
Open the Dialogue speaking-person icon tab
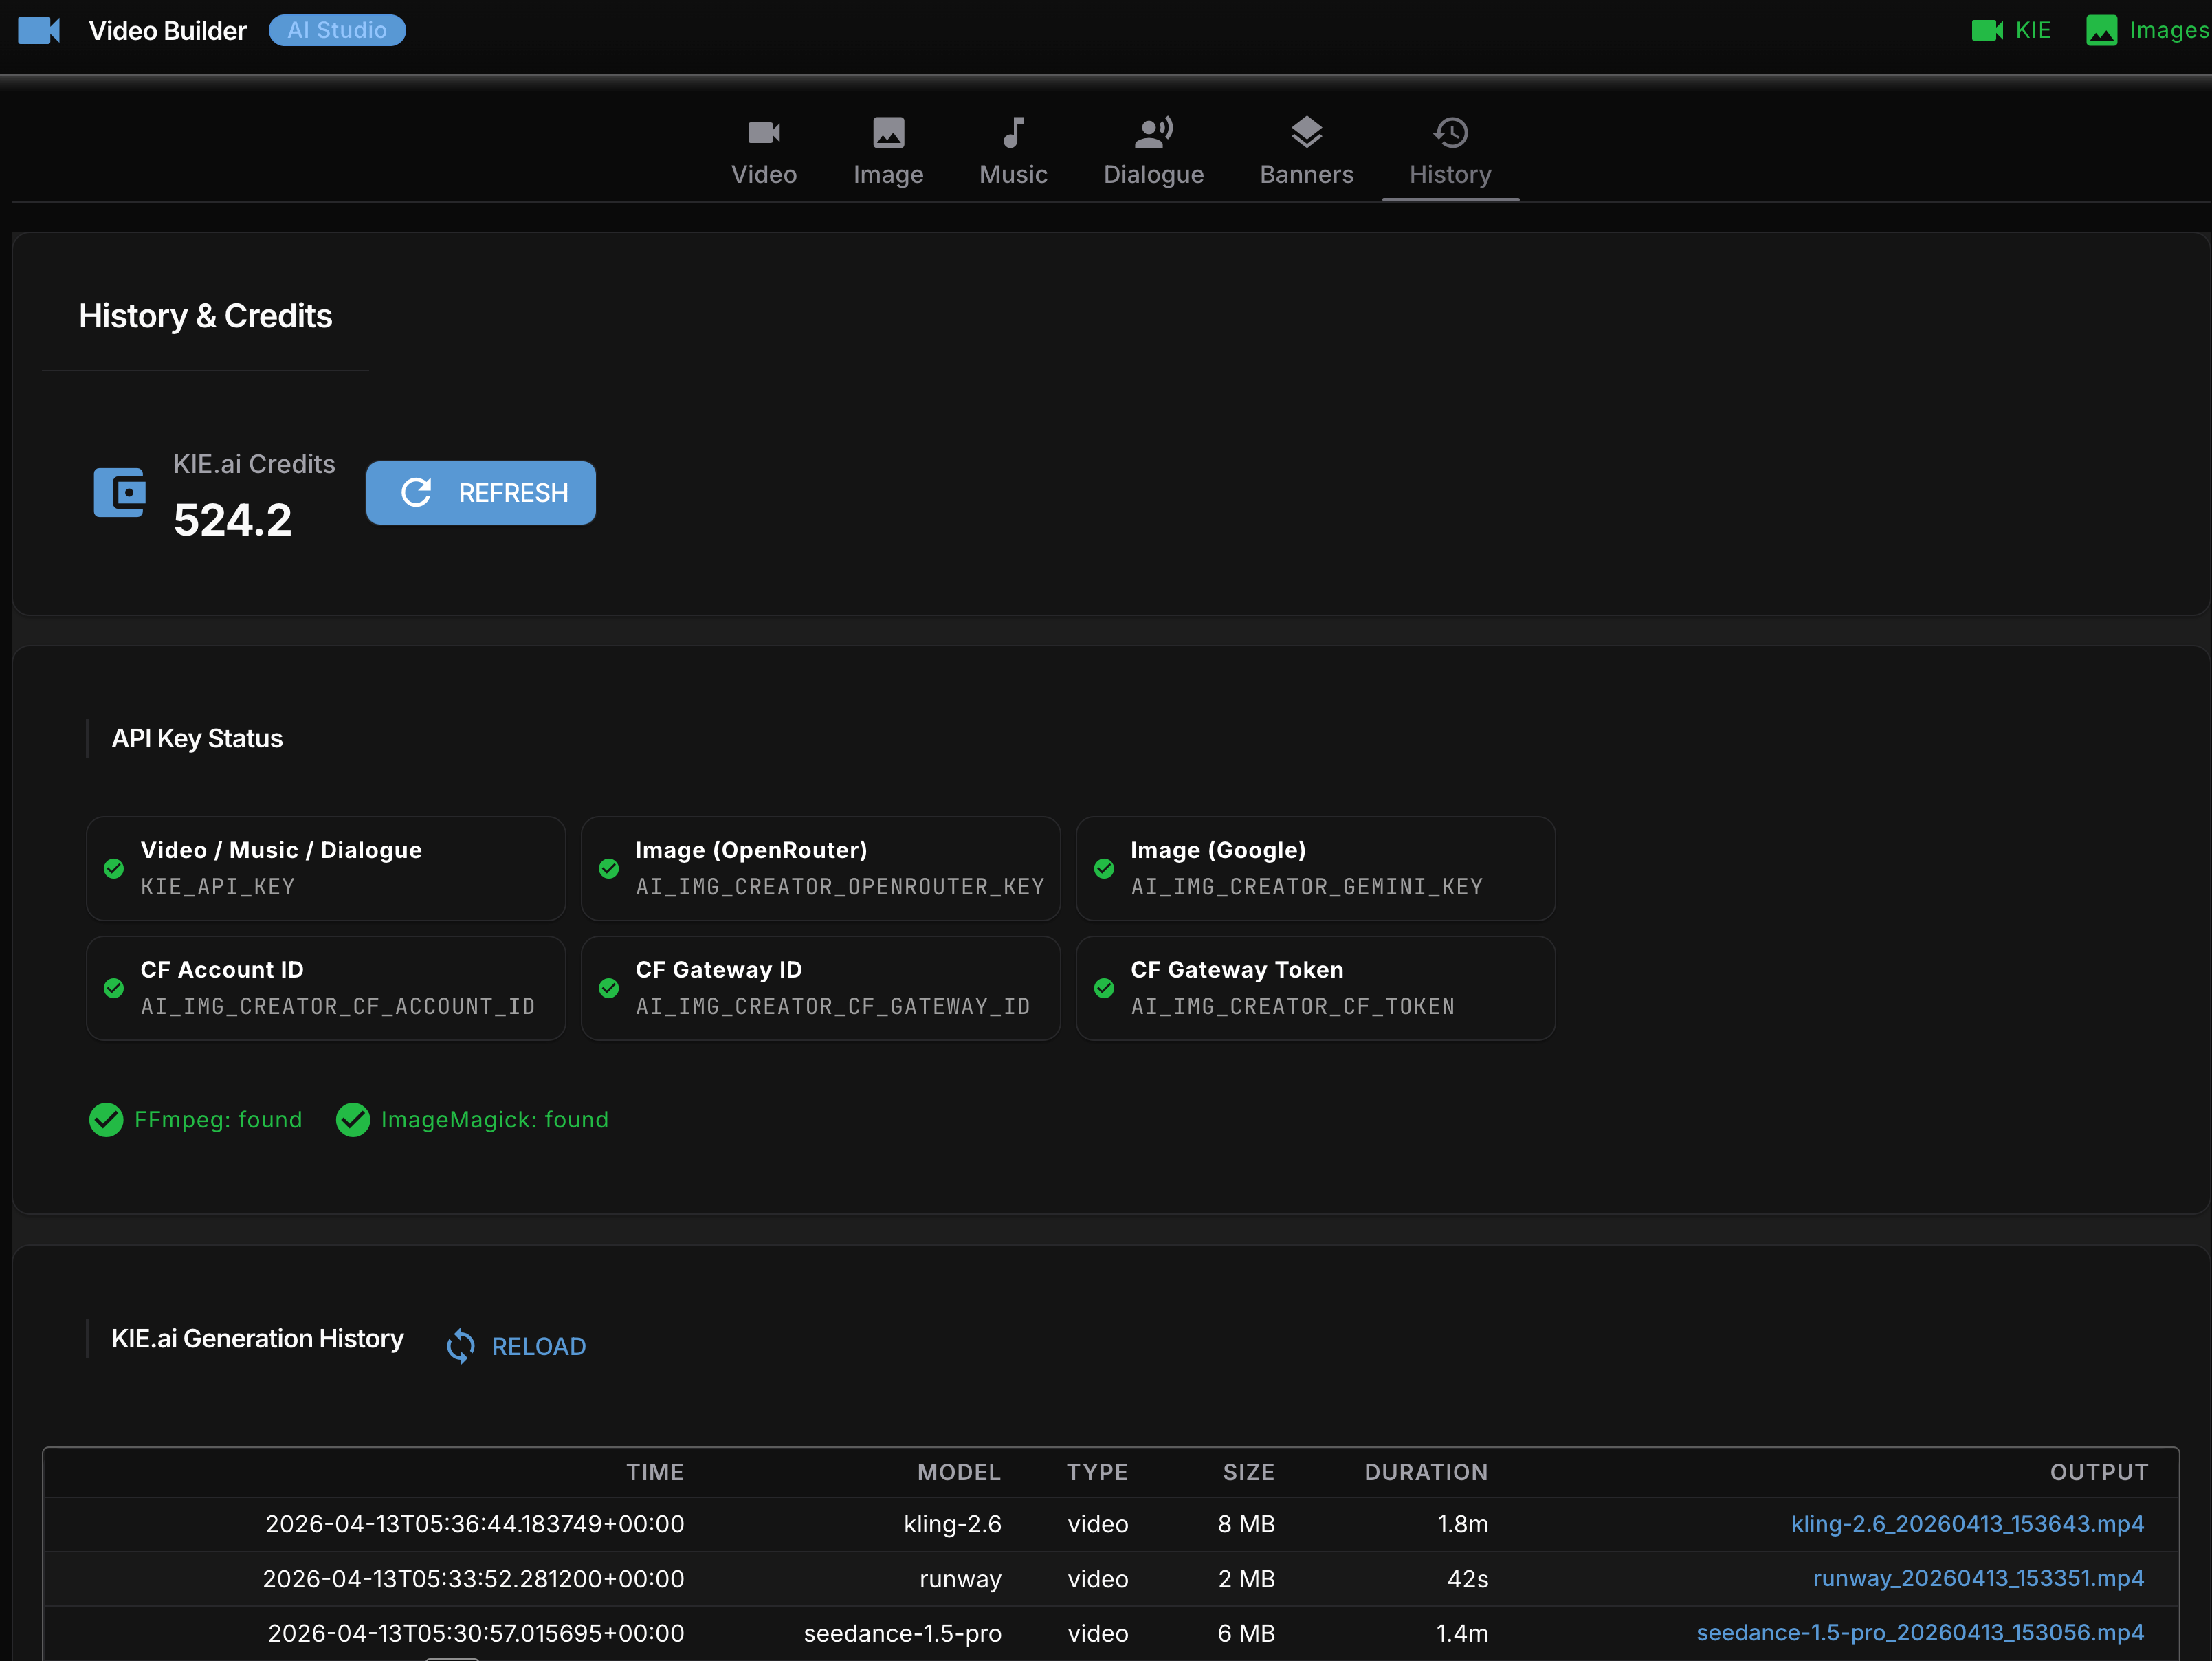pyautogui.click(x=1153, y=132)
